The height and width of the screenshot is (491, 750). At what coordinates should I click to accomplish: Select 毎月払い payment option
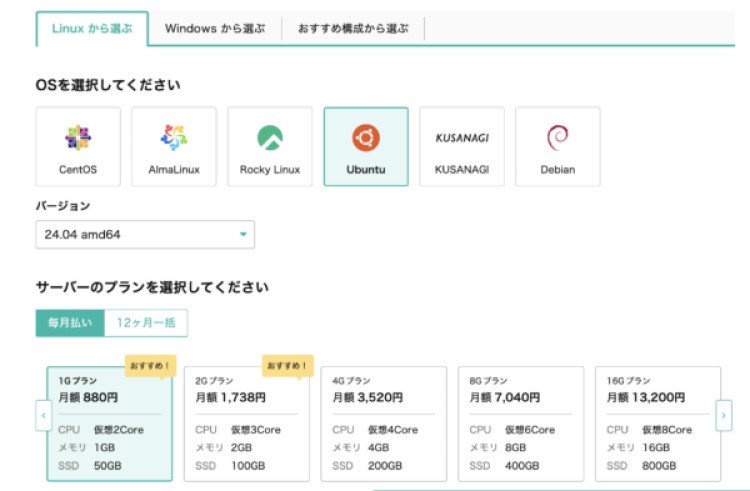tap(70, 323)
